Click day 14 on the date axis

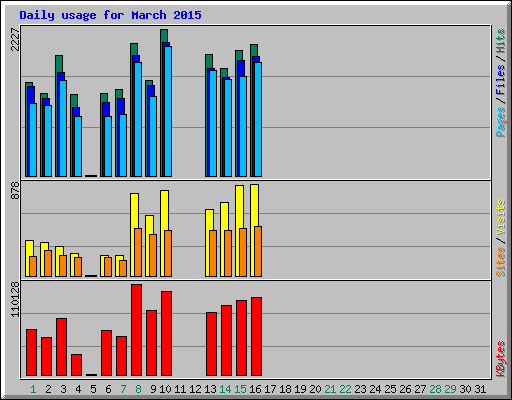click(x=225, y=389)
